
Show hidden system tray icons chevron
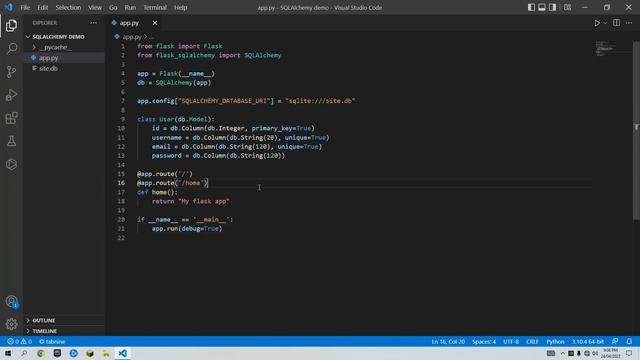tap(562, 353)
